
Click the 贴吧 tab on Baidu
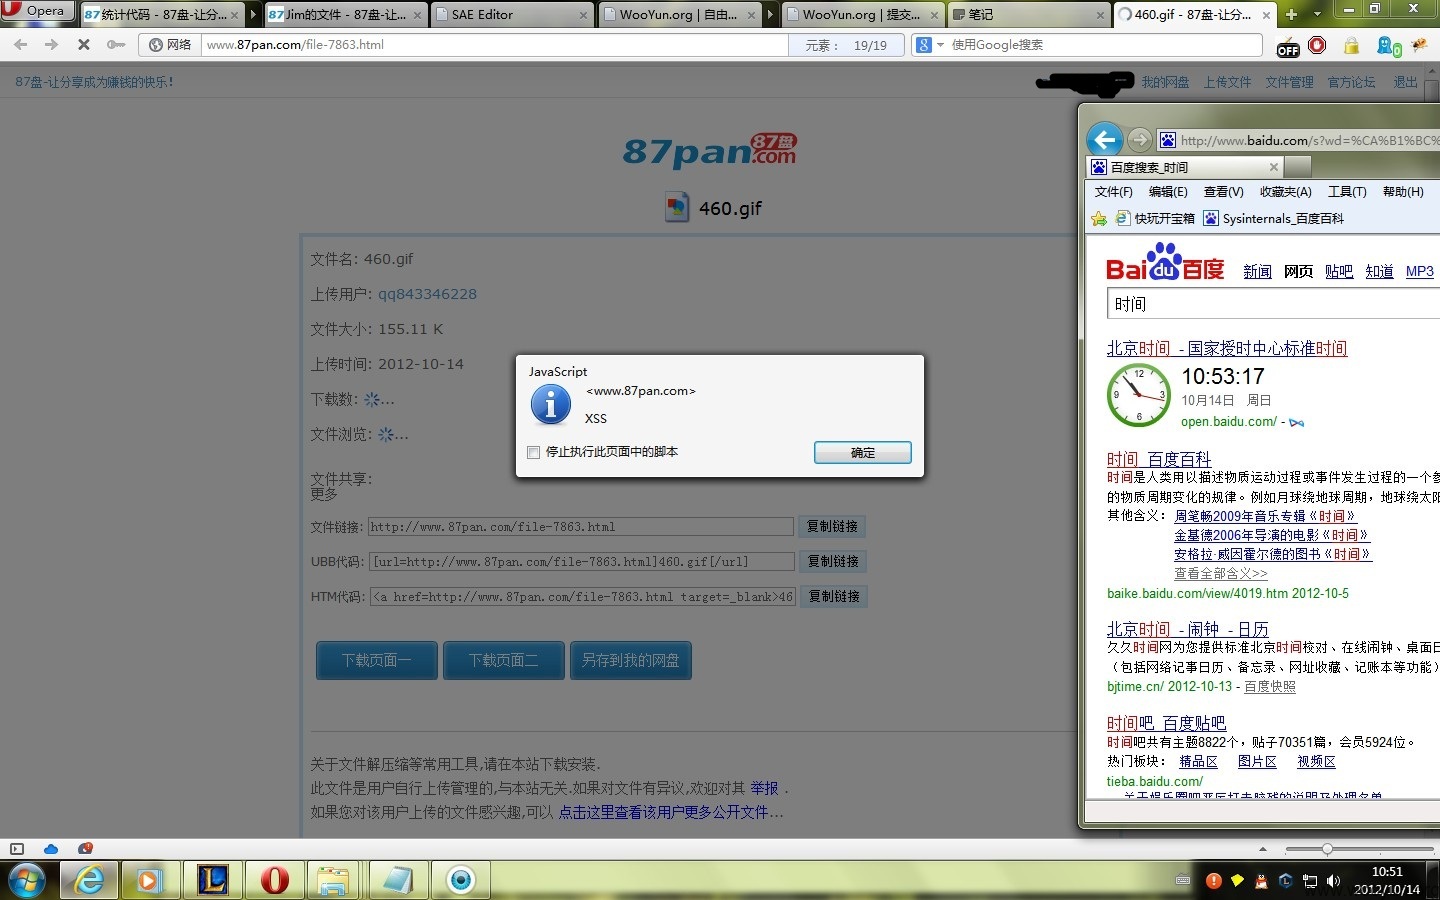click(1339, 271)
